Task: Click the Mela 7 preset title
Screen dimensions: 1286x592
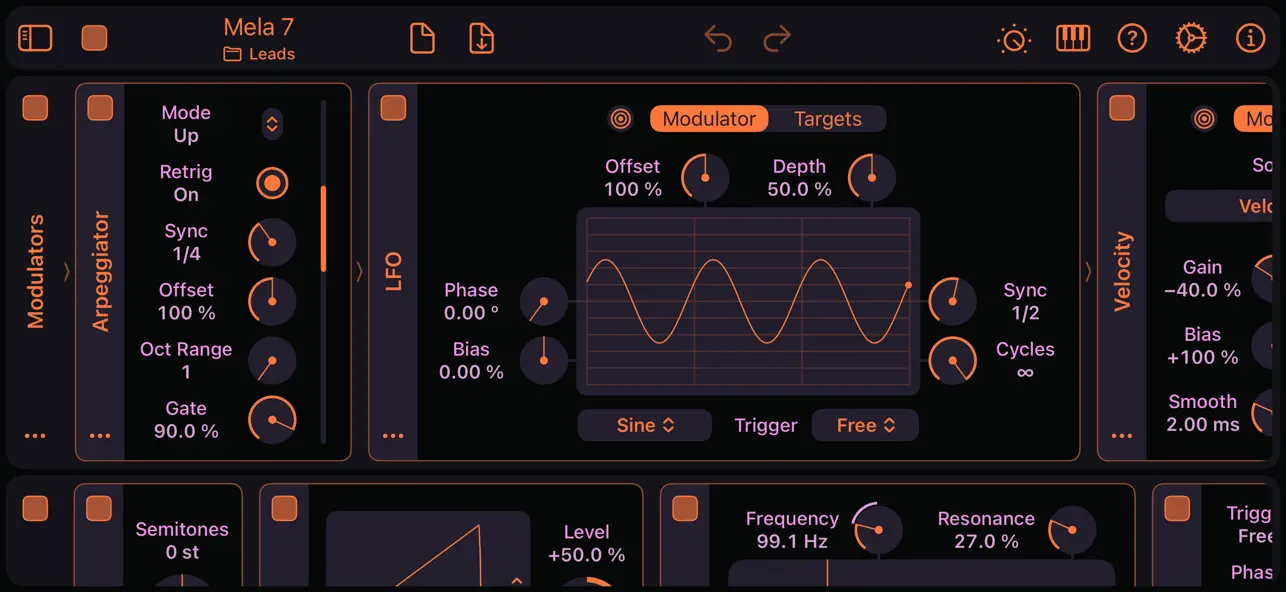Action: click(259, 27)
